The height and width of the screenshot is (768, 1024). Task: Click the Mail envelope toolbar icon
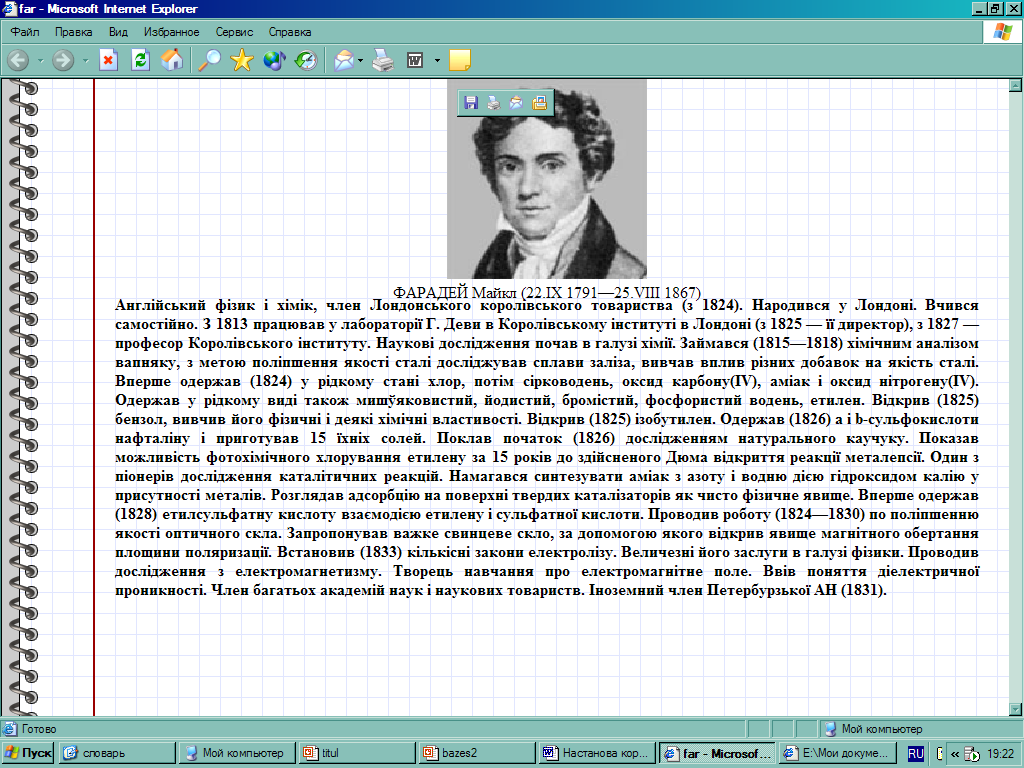click(x=344, y=61)
